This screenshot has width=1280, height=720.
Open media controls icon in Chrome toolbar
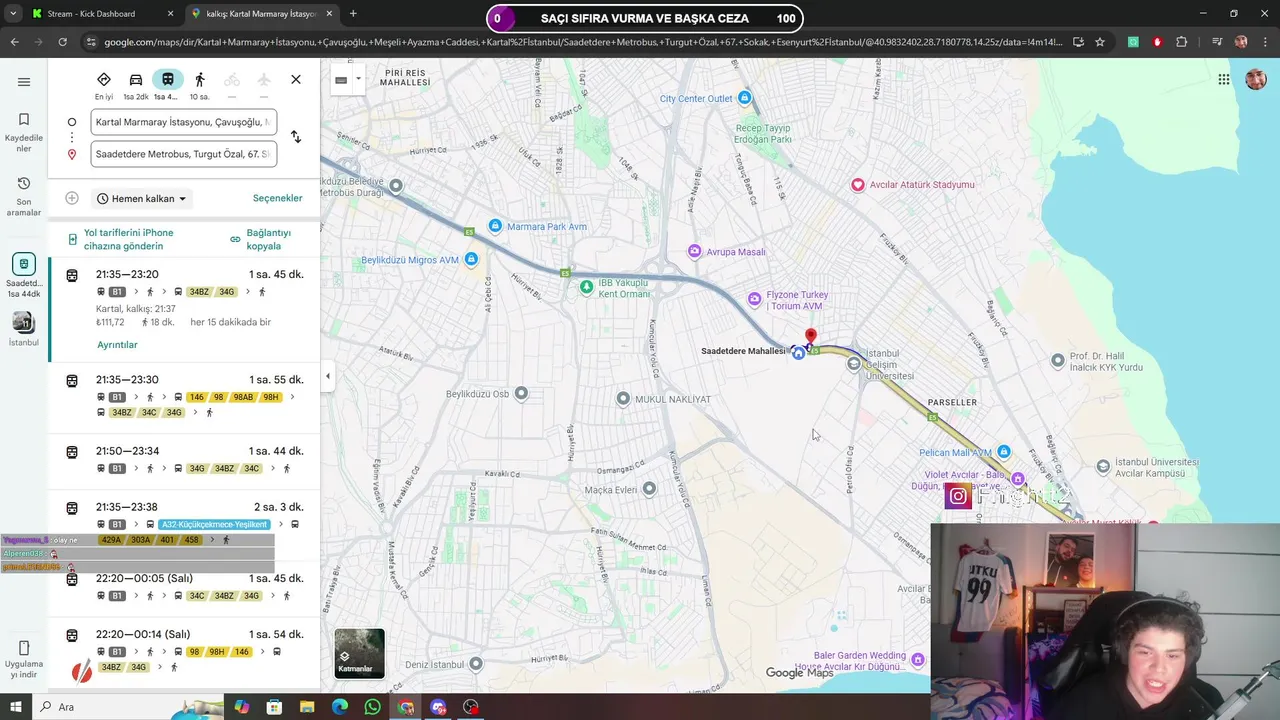click(x=1216, y=42)
